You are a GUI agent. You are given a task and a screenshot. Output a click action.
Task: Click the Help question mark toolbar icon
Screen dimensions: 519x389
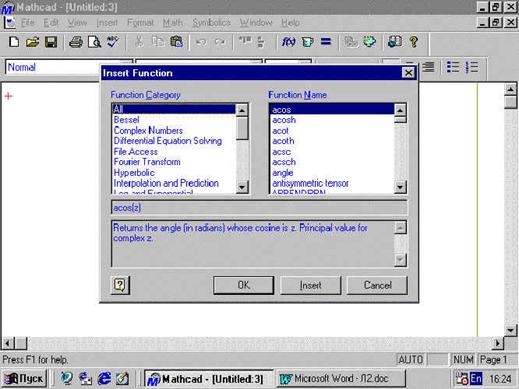click(414, 42)
